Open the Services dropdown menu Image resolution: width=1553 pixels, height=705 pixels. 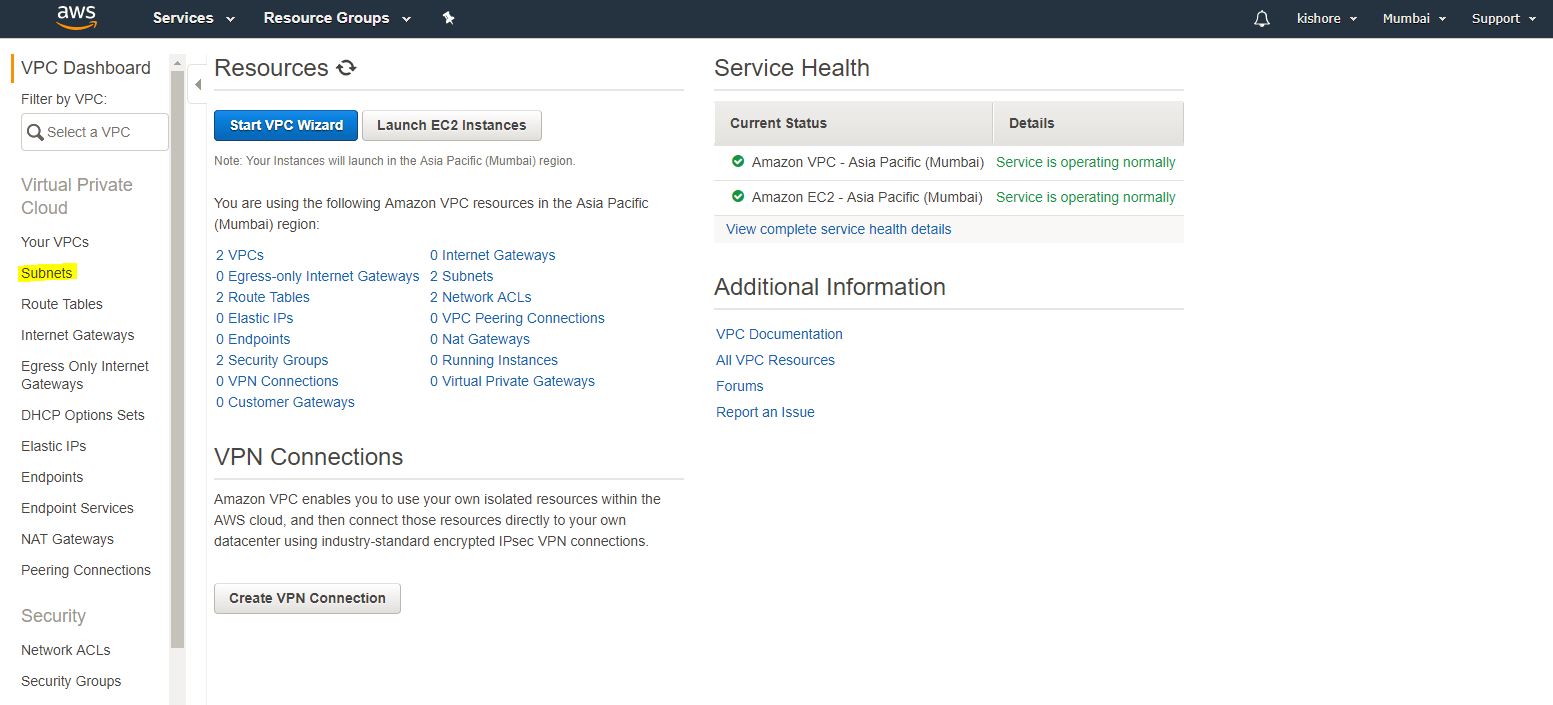(193, 18)
